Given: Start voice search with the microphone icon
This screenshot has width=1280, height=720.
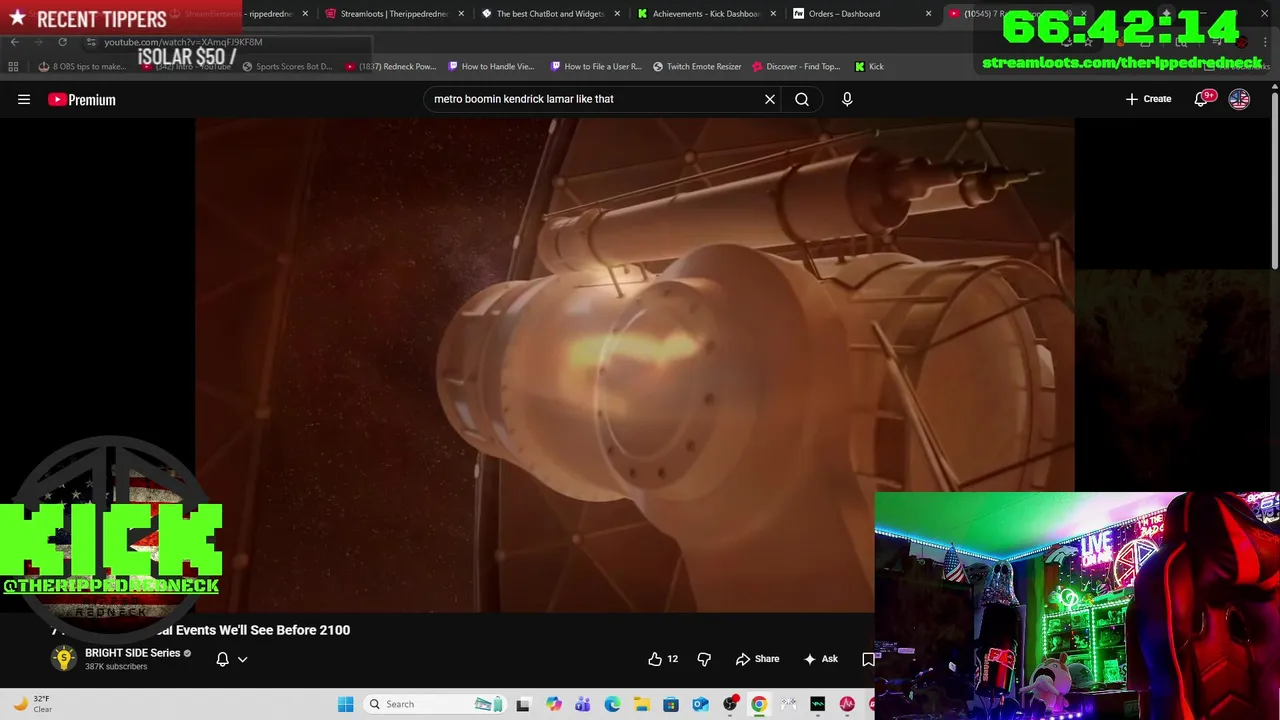Looking at the screenshot, I should (847, 99).
